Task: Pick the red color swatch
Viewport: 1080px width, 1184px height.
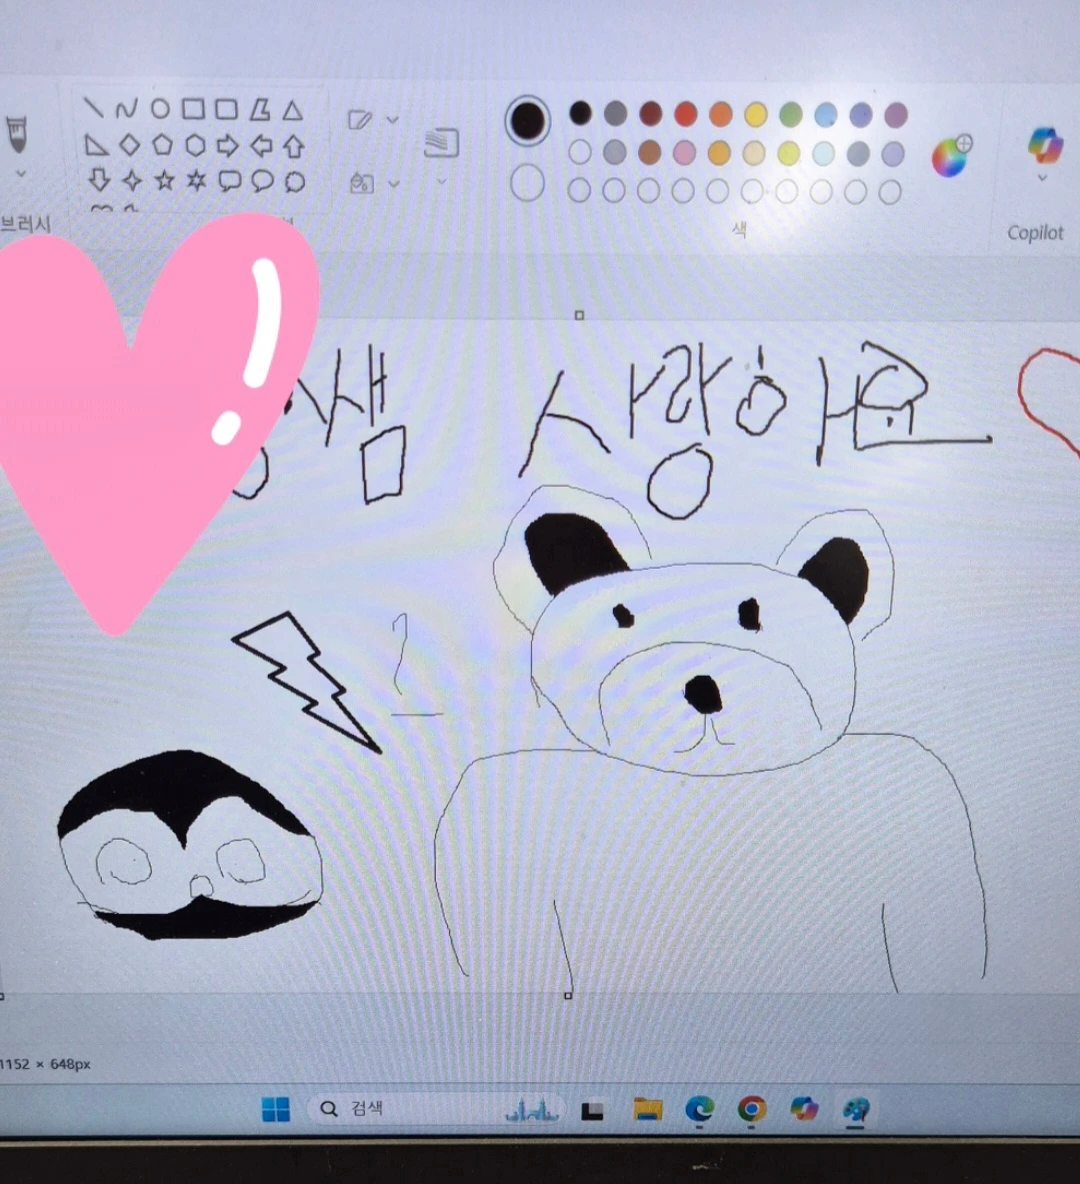Action: coord(686,114)
